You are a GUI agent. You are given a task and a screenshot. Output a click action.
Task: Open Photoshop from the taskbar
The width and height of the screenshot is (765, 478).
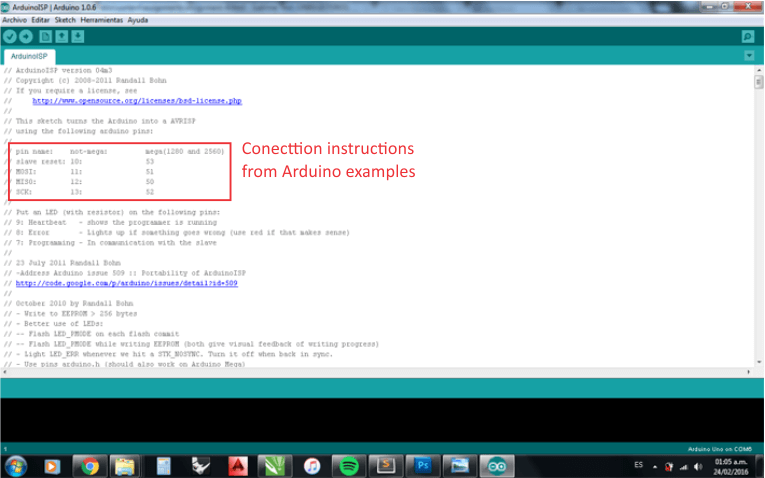423,467
